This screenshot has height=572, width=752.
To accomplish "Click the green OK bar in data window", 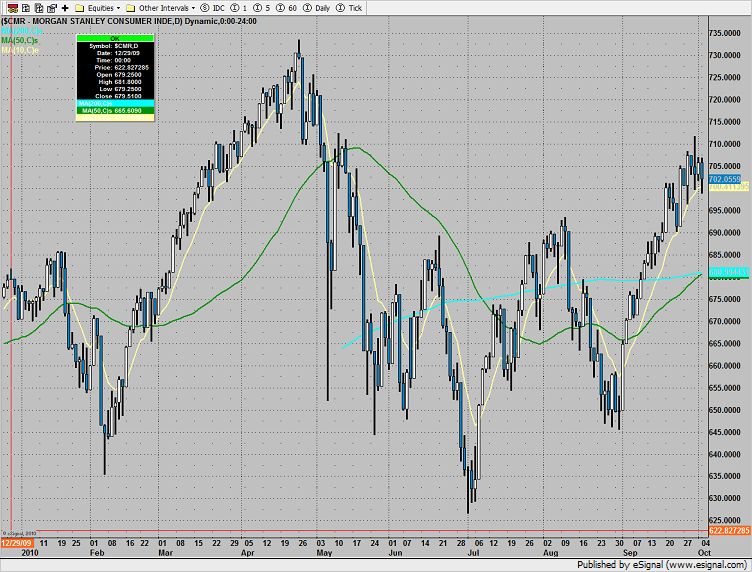I will point(115,38).
